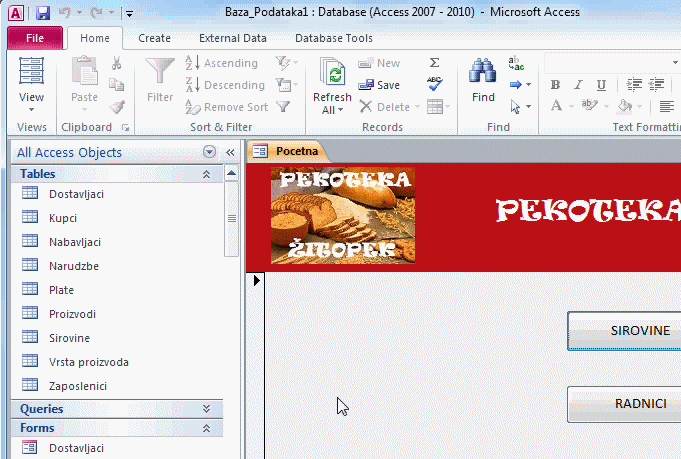This screenshot has height=459, width=681.
Task: Toggle Underline text formatting
Action: (601, 85)
